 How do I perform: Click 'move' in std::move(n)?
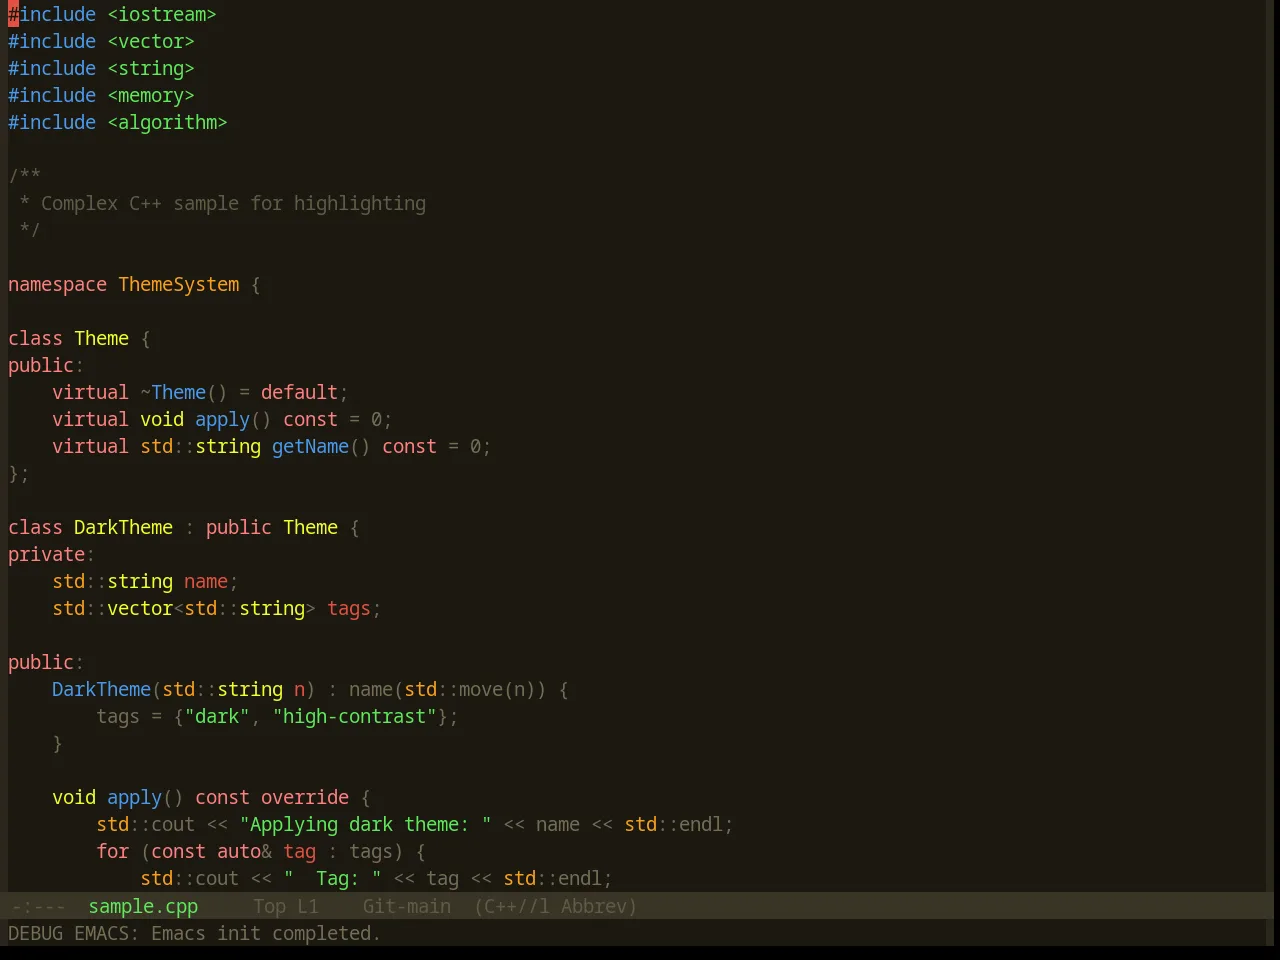481,689
